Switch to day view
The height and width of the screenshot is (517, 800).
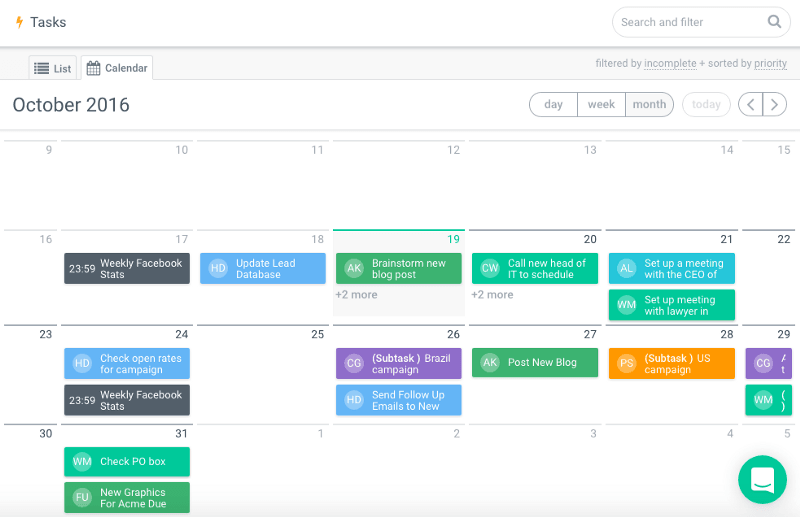(553, 104)
